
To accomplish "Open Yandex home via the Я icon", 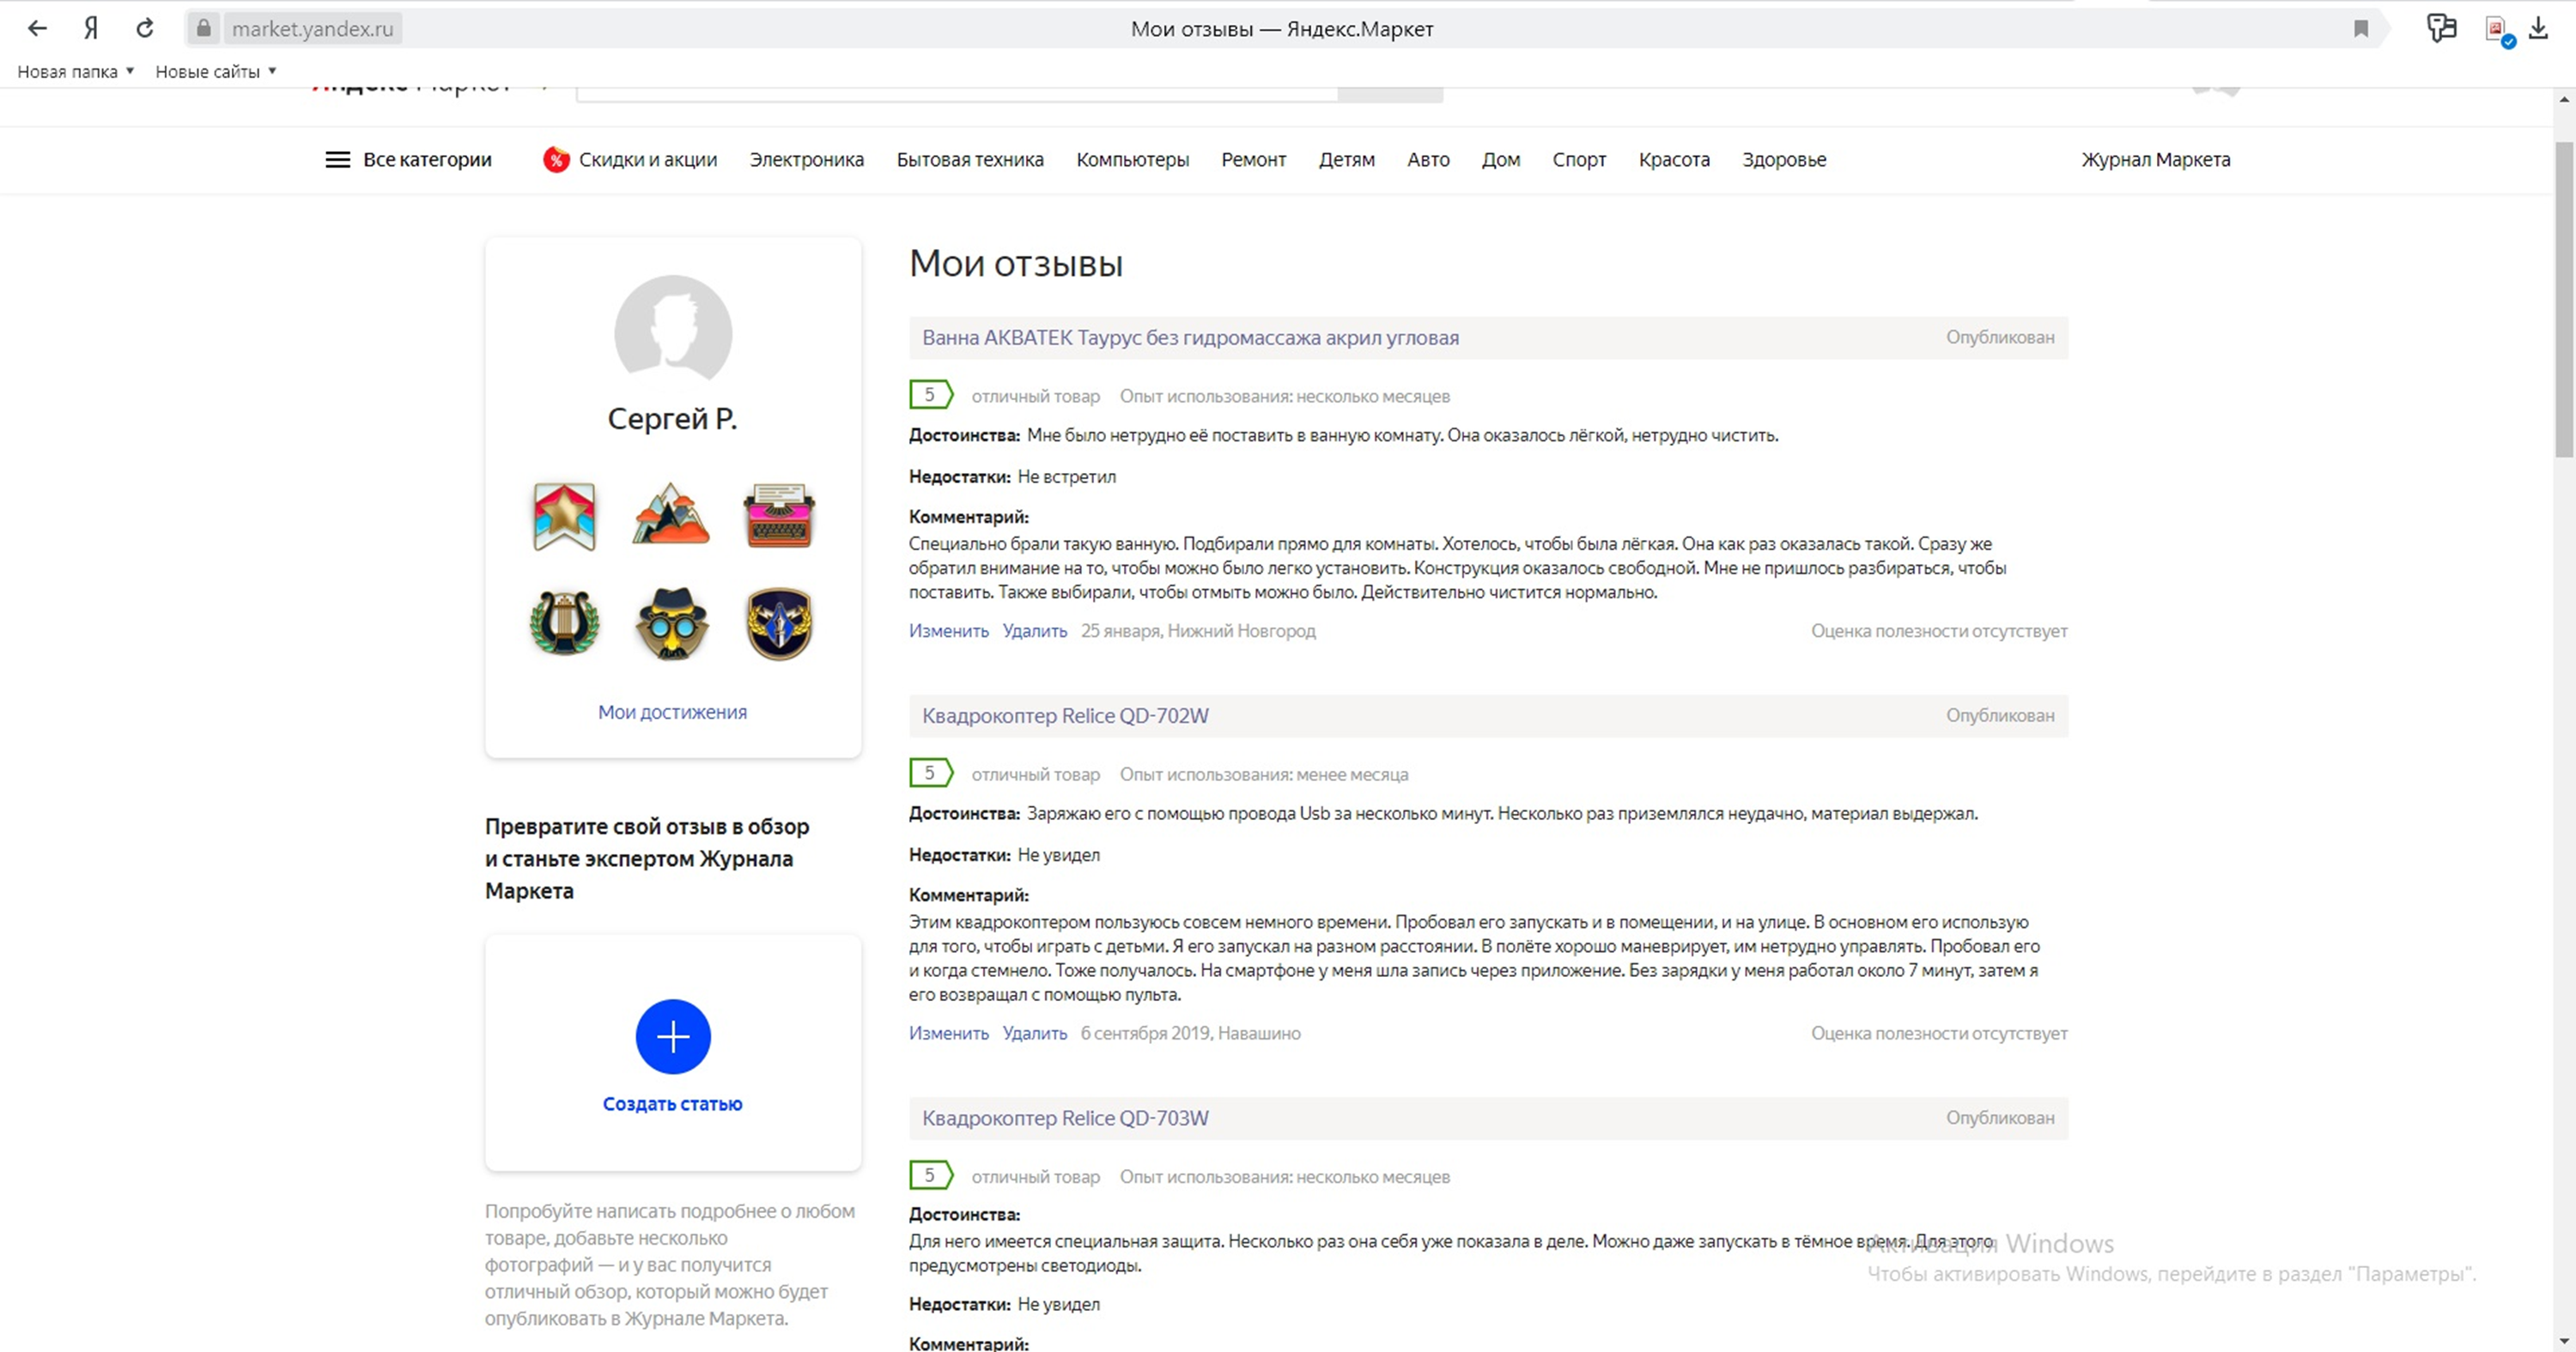I will coord(91,29).
